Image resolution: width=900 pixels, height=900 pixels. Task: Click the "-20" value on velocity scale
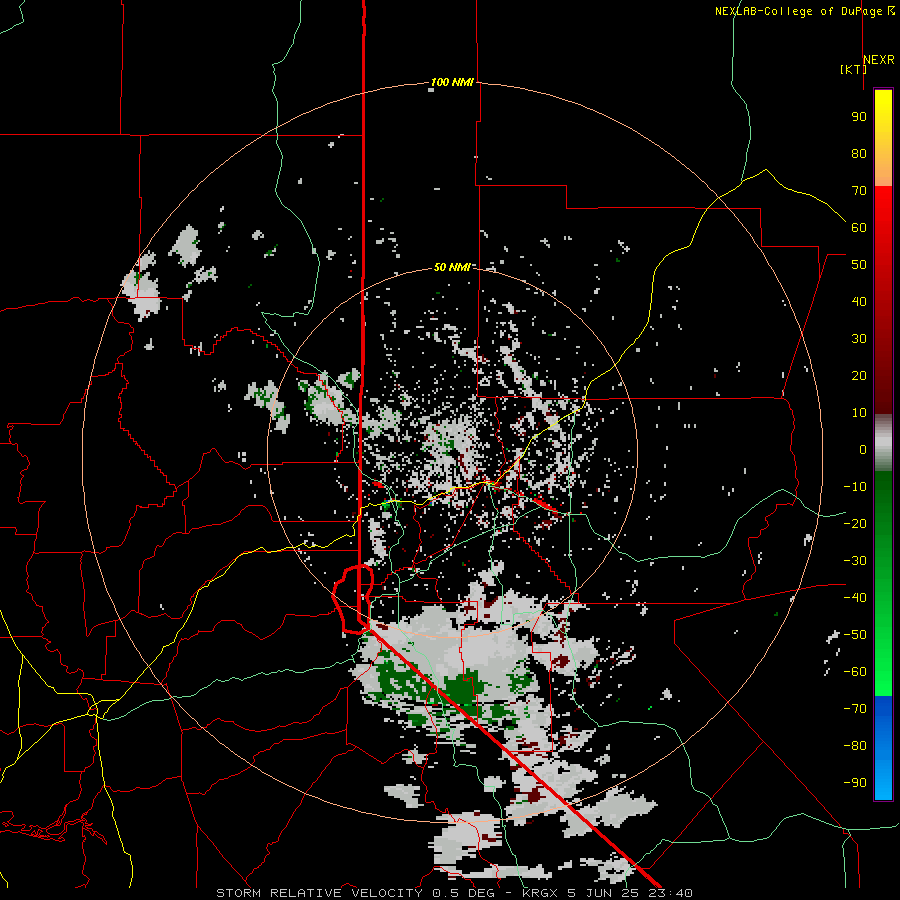point(855,524)
